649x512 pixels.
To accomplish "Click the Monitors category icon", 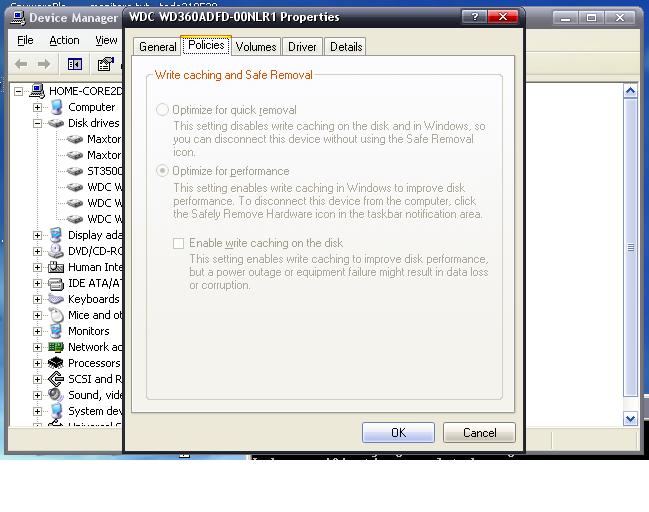I will [x=56, y=331].
